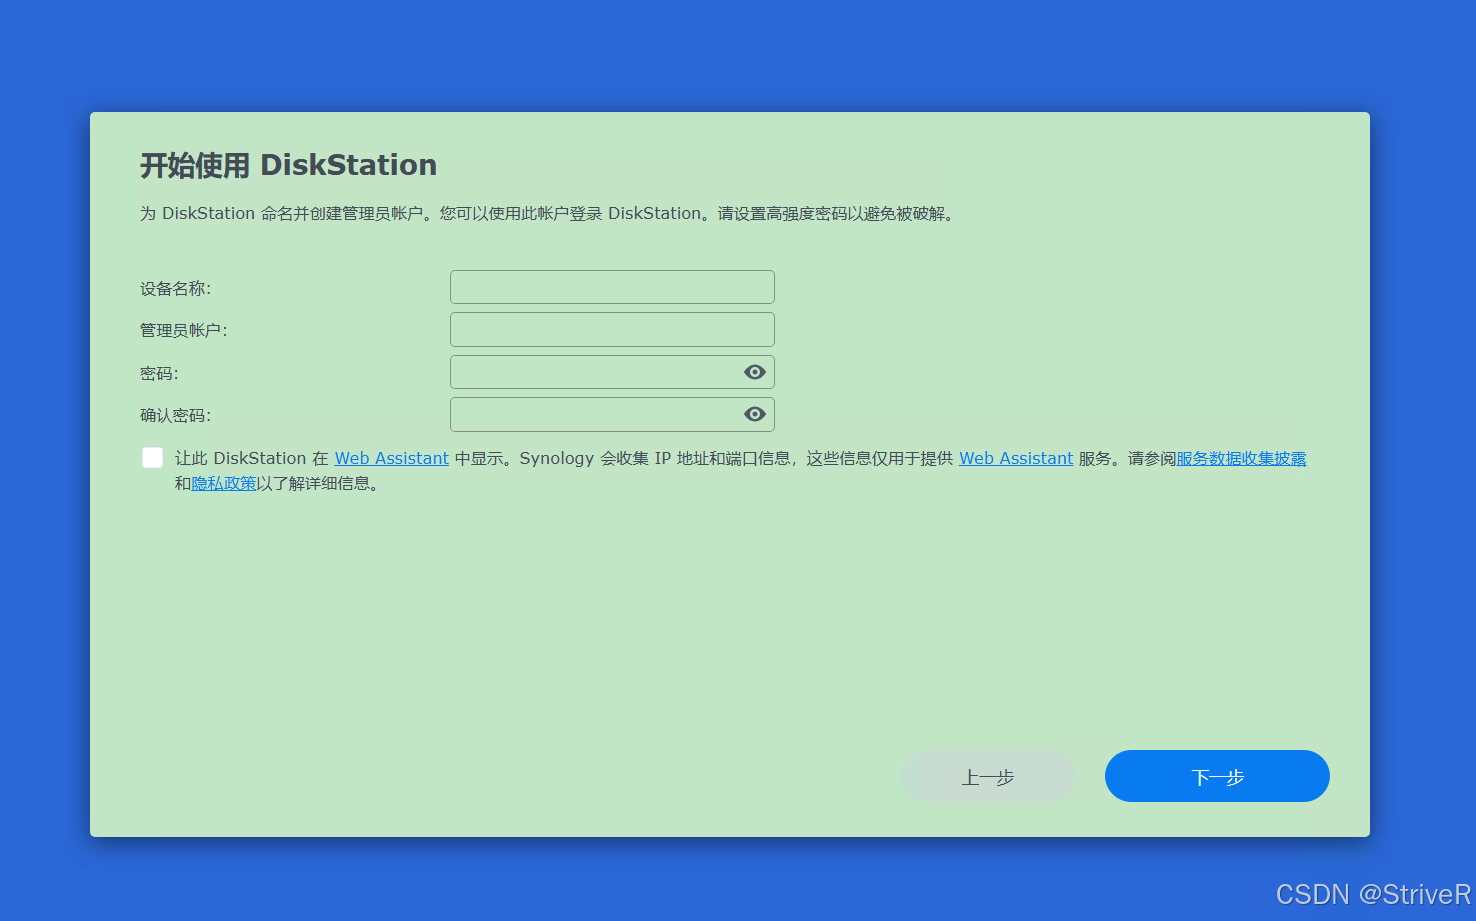Click the 开始使用 DiskStation heading
This screenshot has width=1476, height=921.
point(288,165)
